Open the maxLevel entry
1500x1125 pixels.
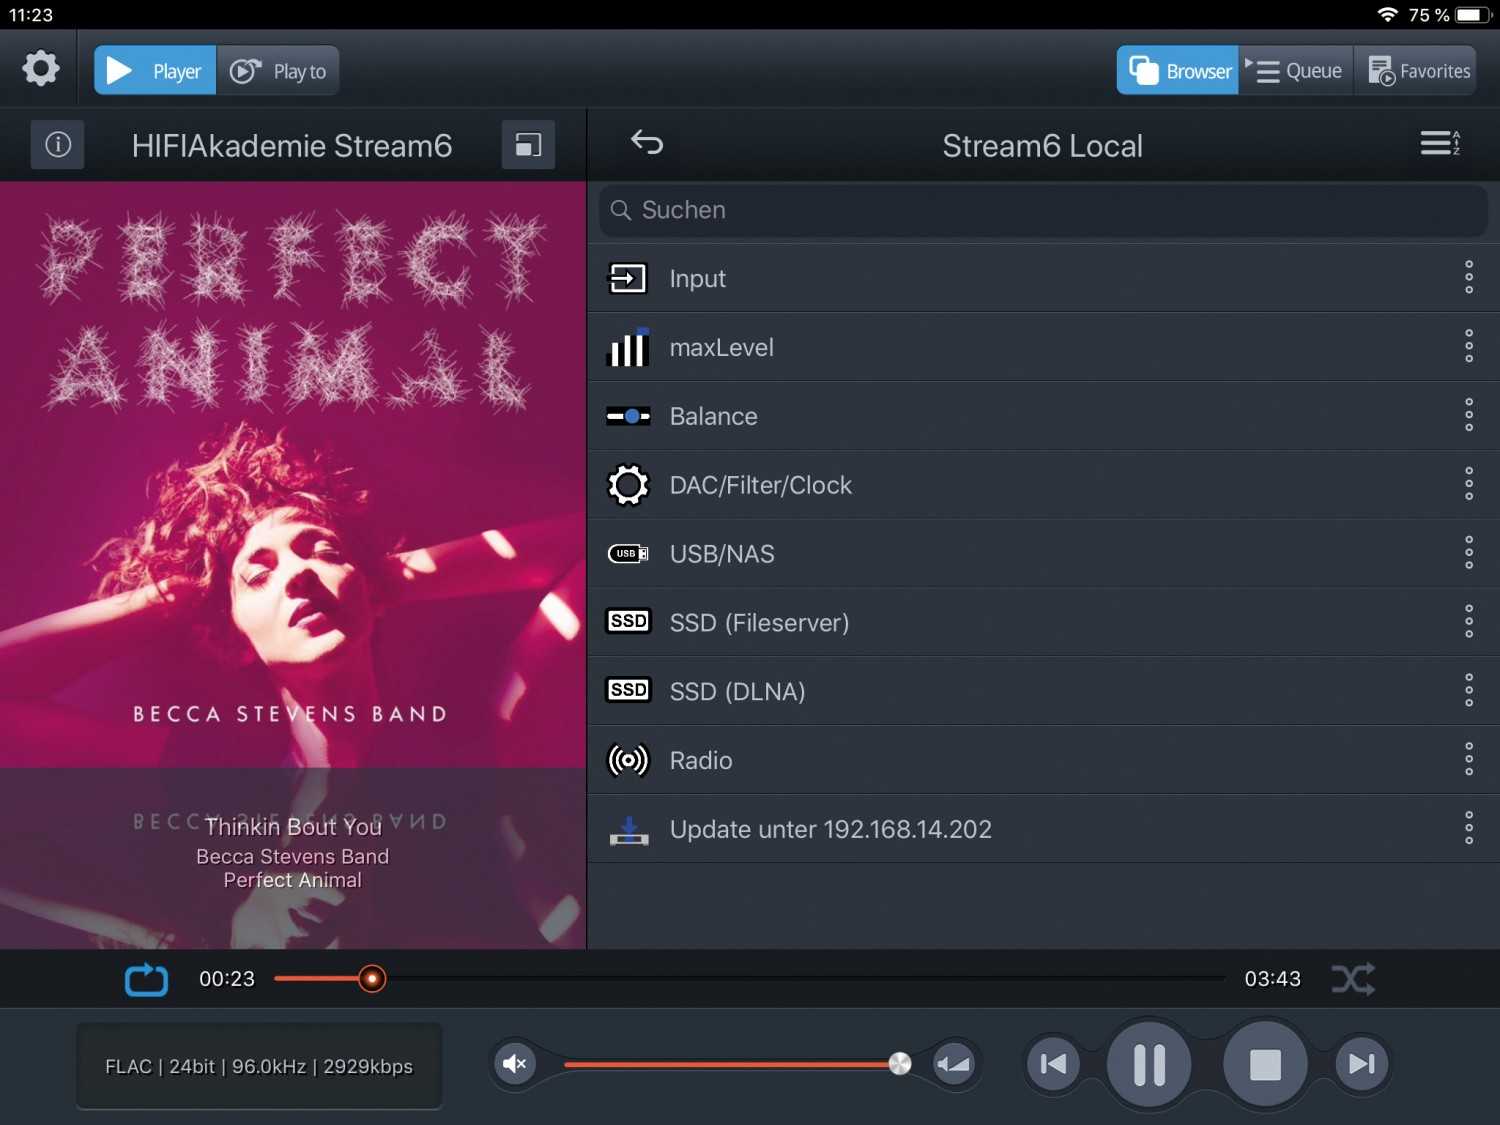point(1043,347)
